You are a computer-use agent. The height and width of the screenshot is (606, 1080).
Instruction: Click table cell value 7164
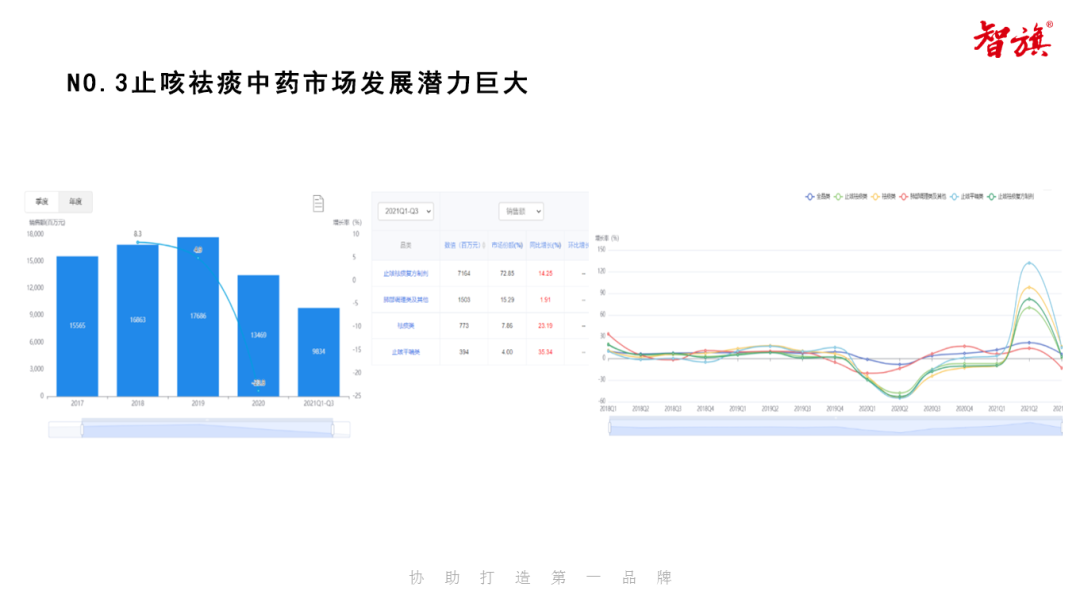coord(464,274)
